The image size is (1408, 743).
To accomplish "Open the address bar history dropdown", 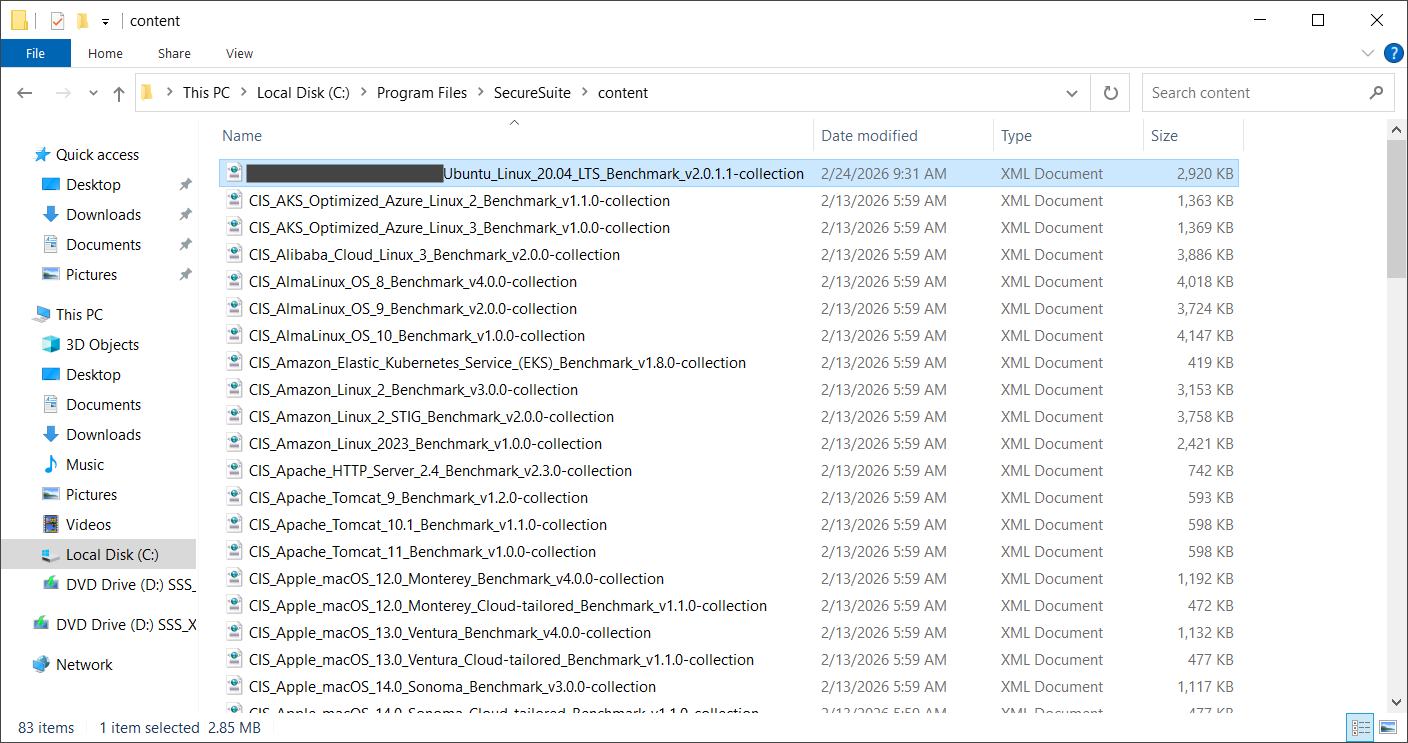I will 1072,93.
